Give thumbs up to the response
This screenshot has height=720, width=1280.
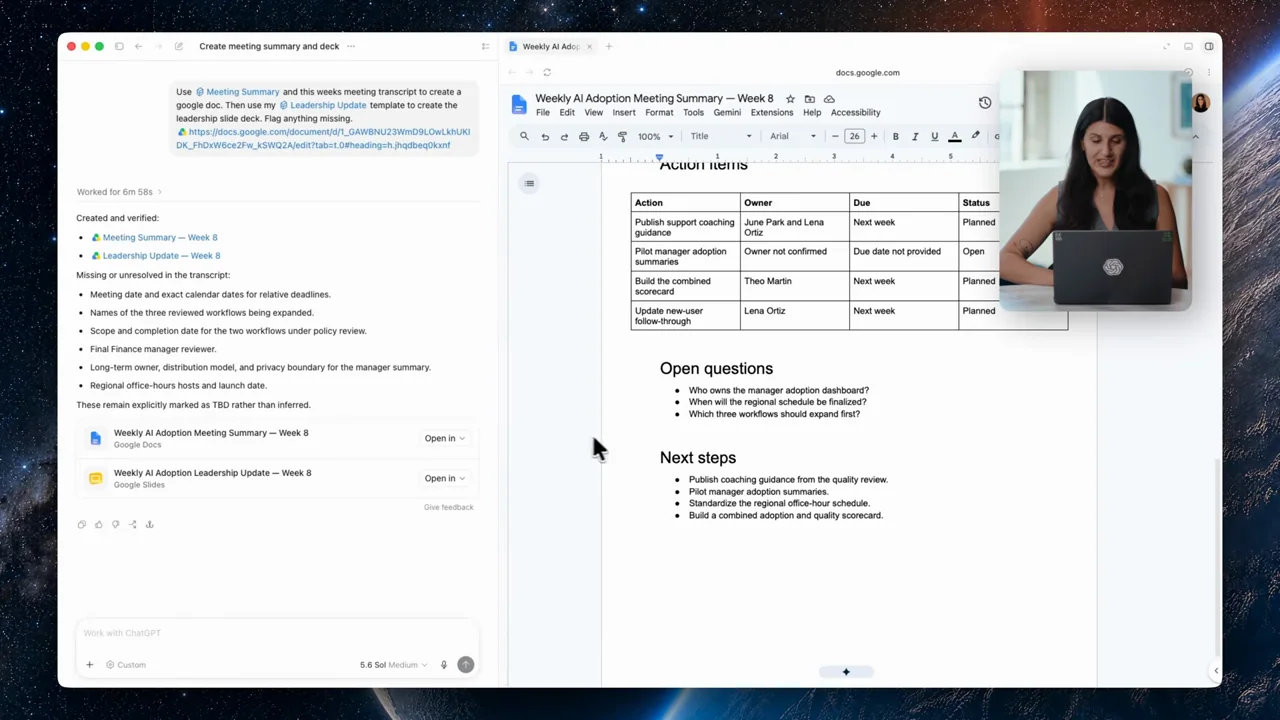(x=98, y=524)
